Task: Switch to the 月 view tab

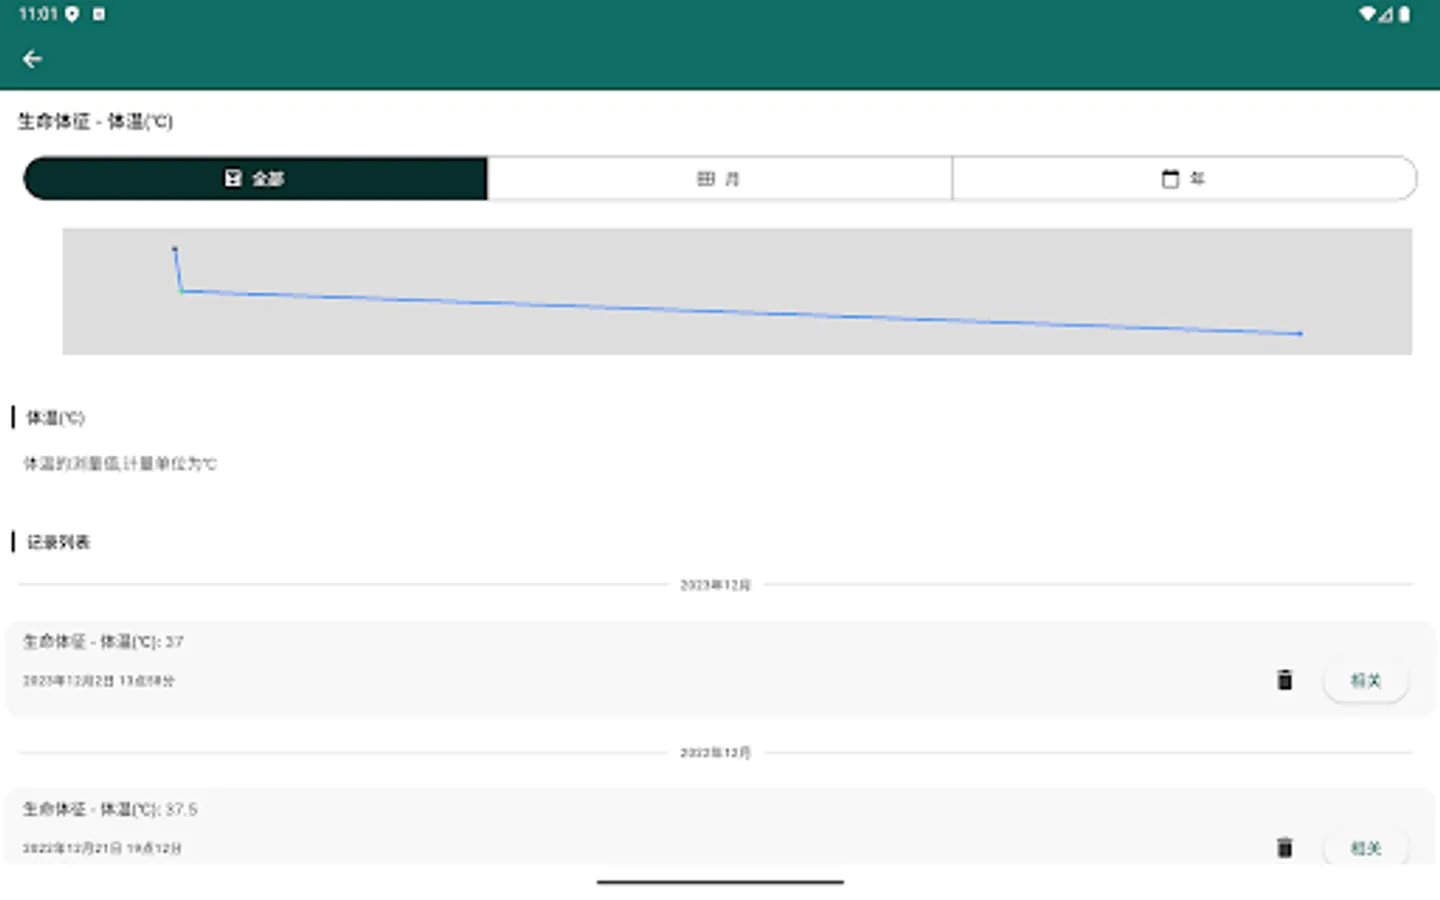Action: click(x=718, y=178)
